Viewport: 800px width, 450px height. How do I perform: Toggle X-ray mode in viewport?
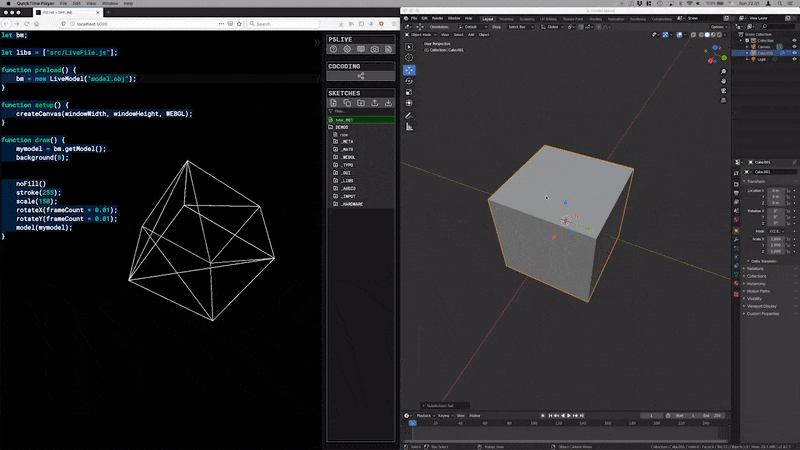(693, 35)
